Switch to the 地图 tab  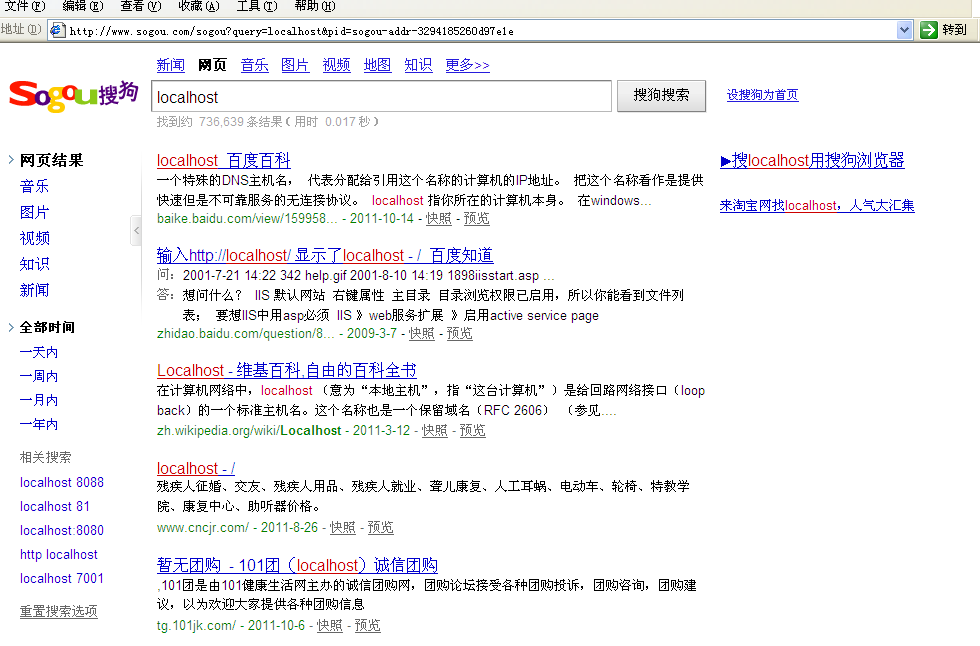tap(378, 65)
